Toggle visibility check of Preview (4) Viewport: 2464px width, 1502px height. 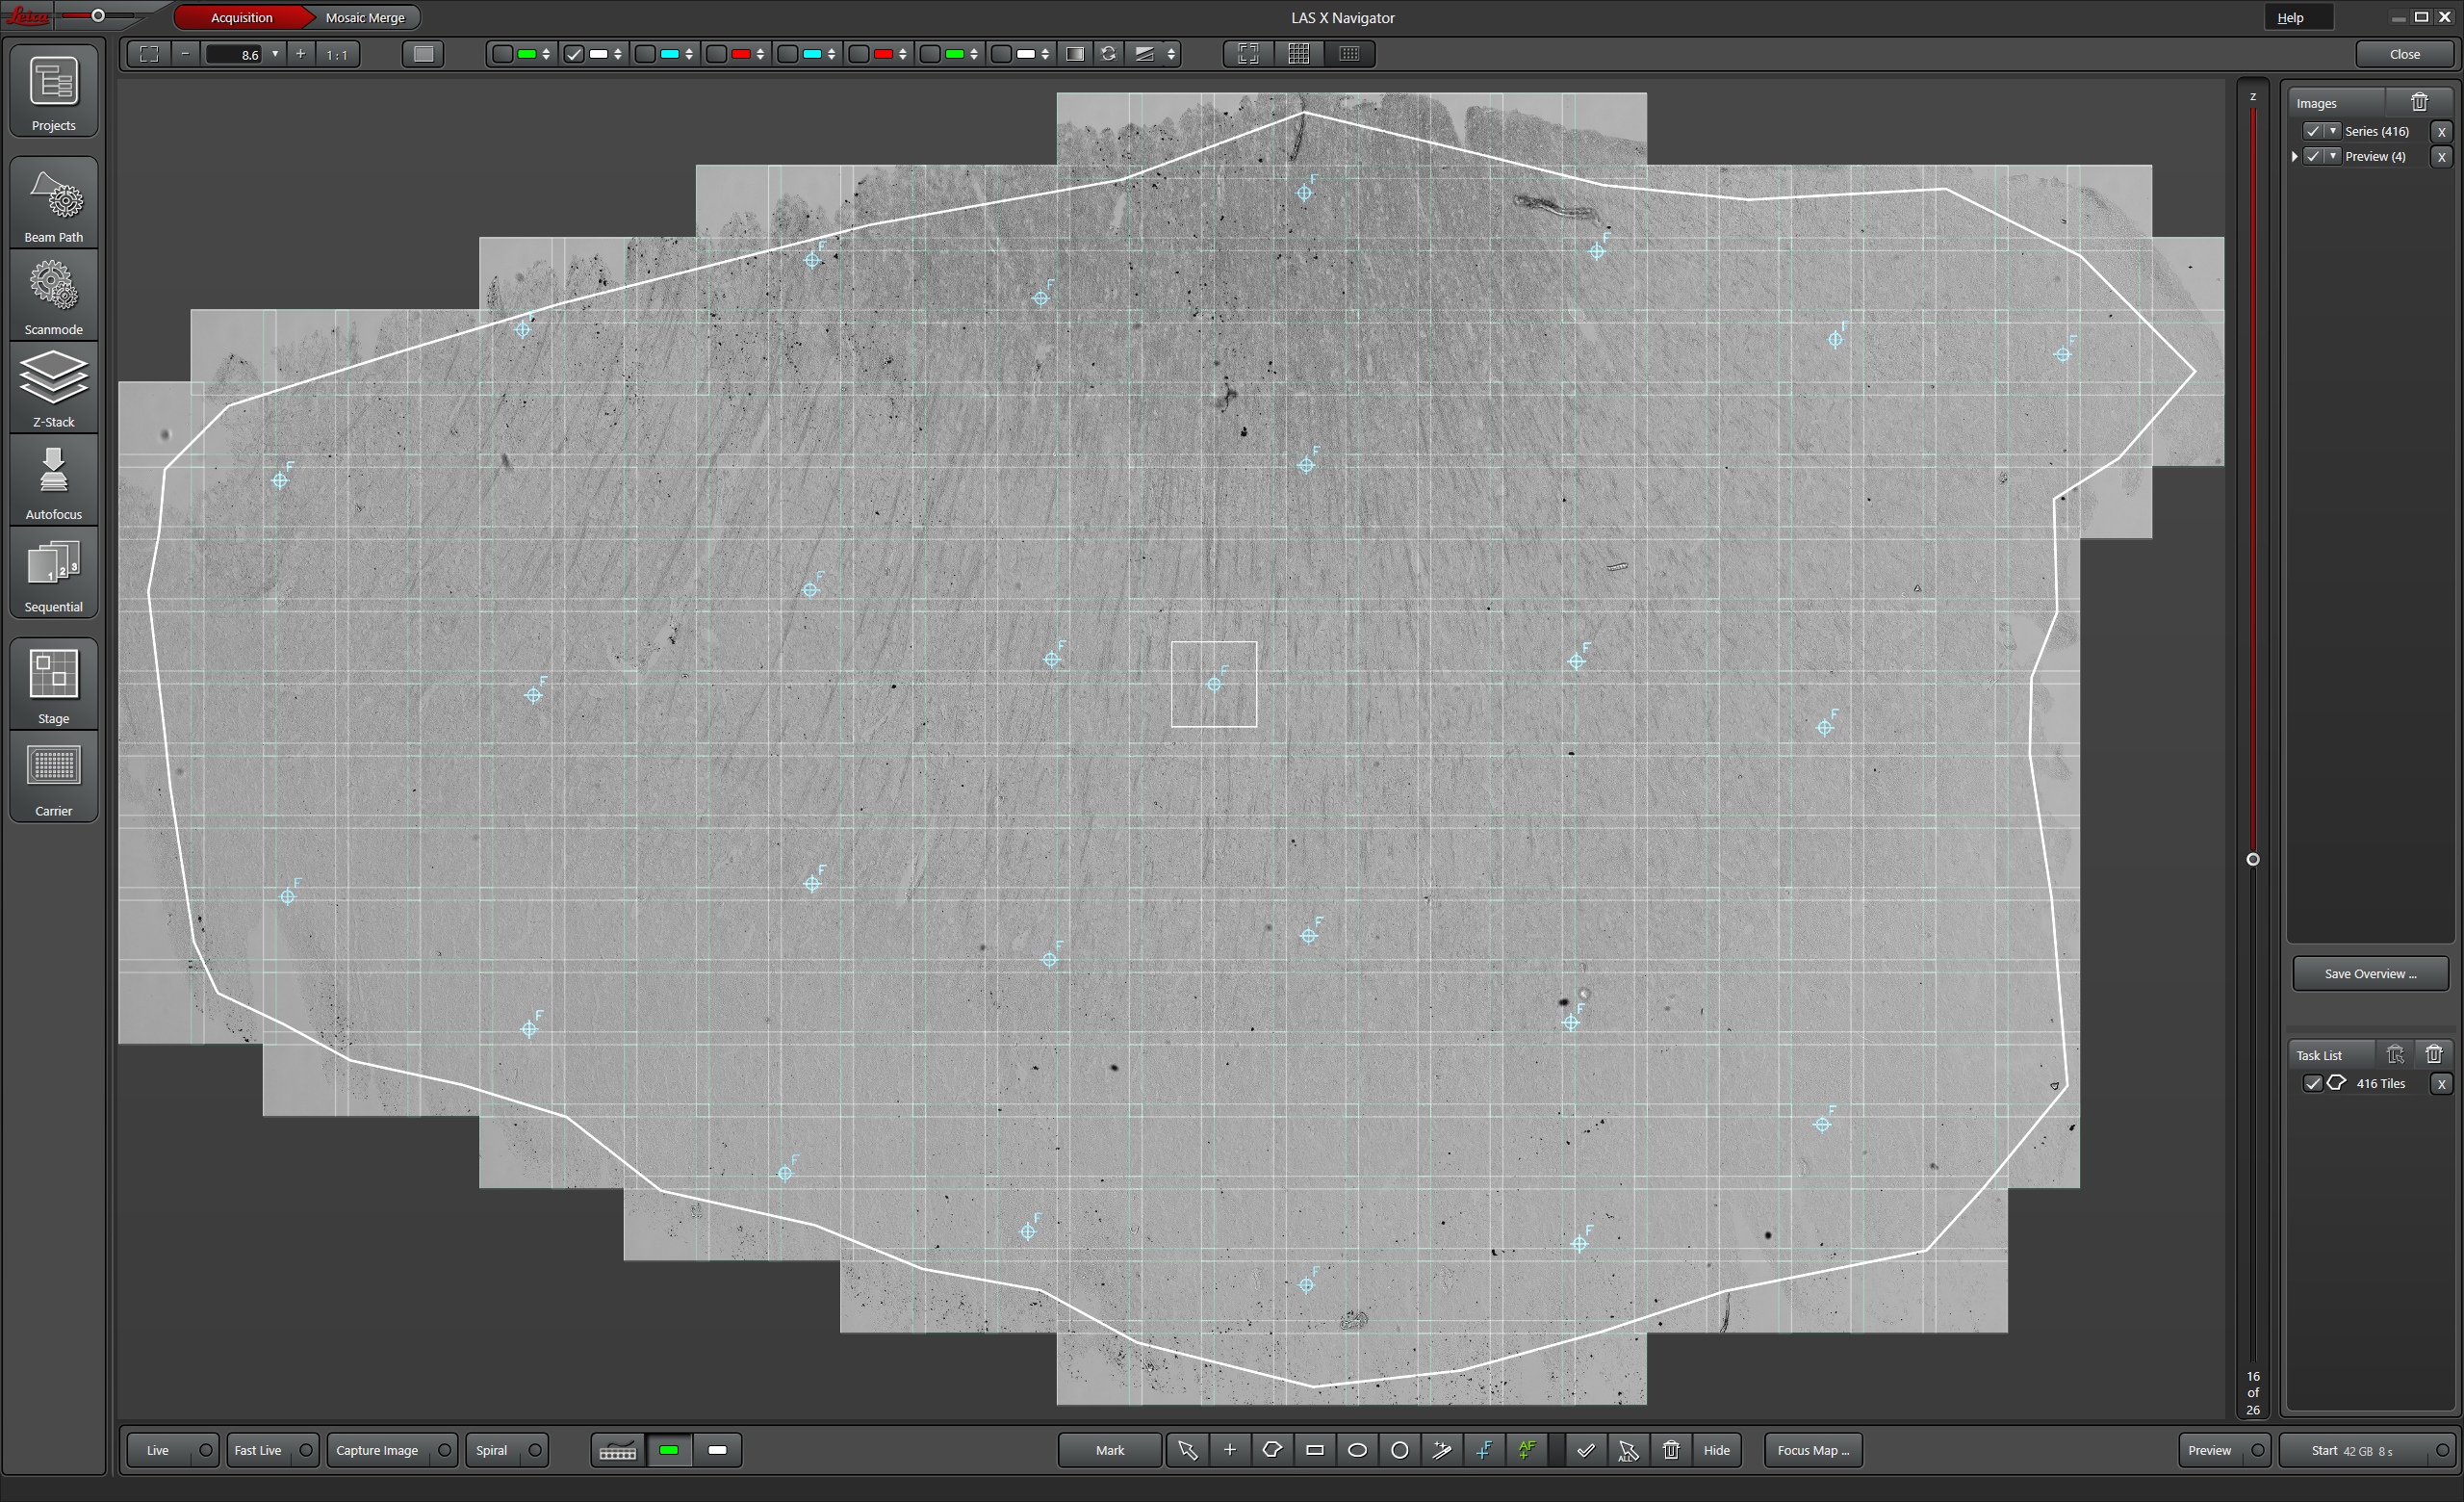(x=2313, y=156)
